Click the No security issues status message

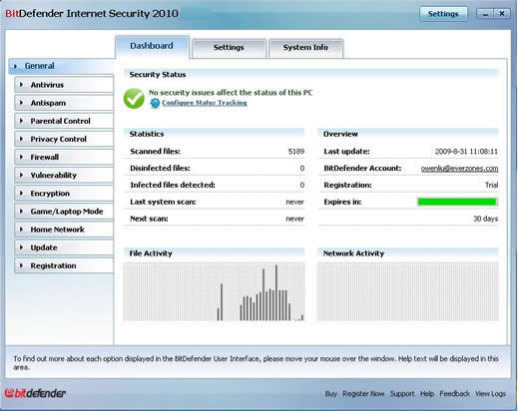pos(230,93)
